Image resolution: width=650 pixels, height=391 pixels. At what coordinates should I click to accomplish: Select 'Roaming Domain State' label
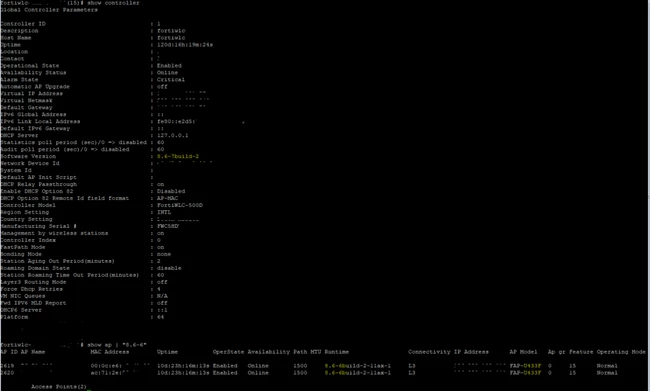pyautogui.click(x=35, y=268)
